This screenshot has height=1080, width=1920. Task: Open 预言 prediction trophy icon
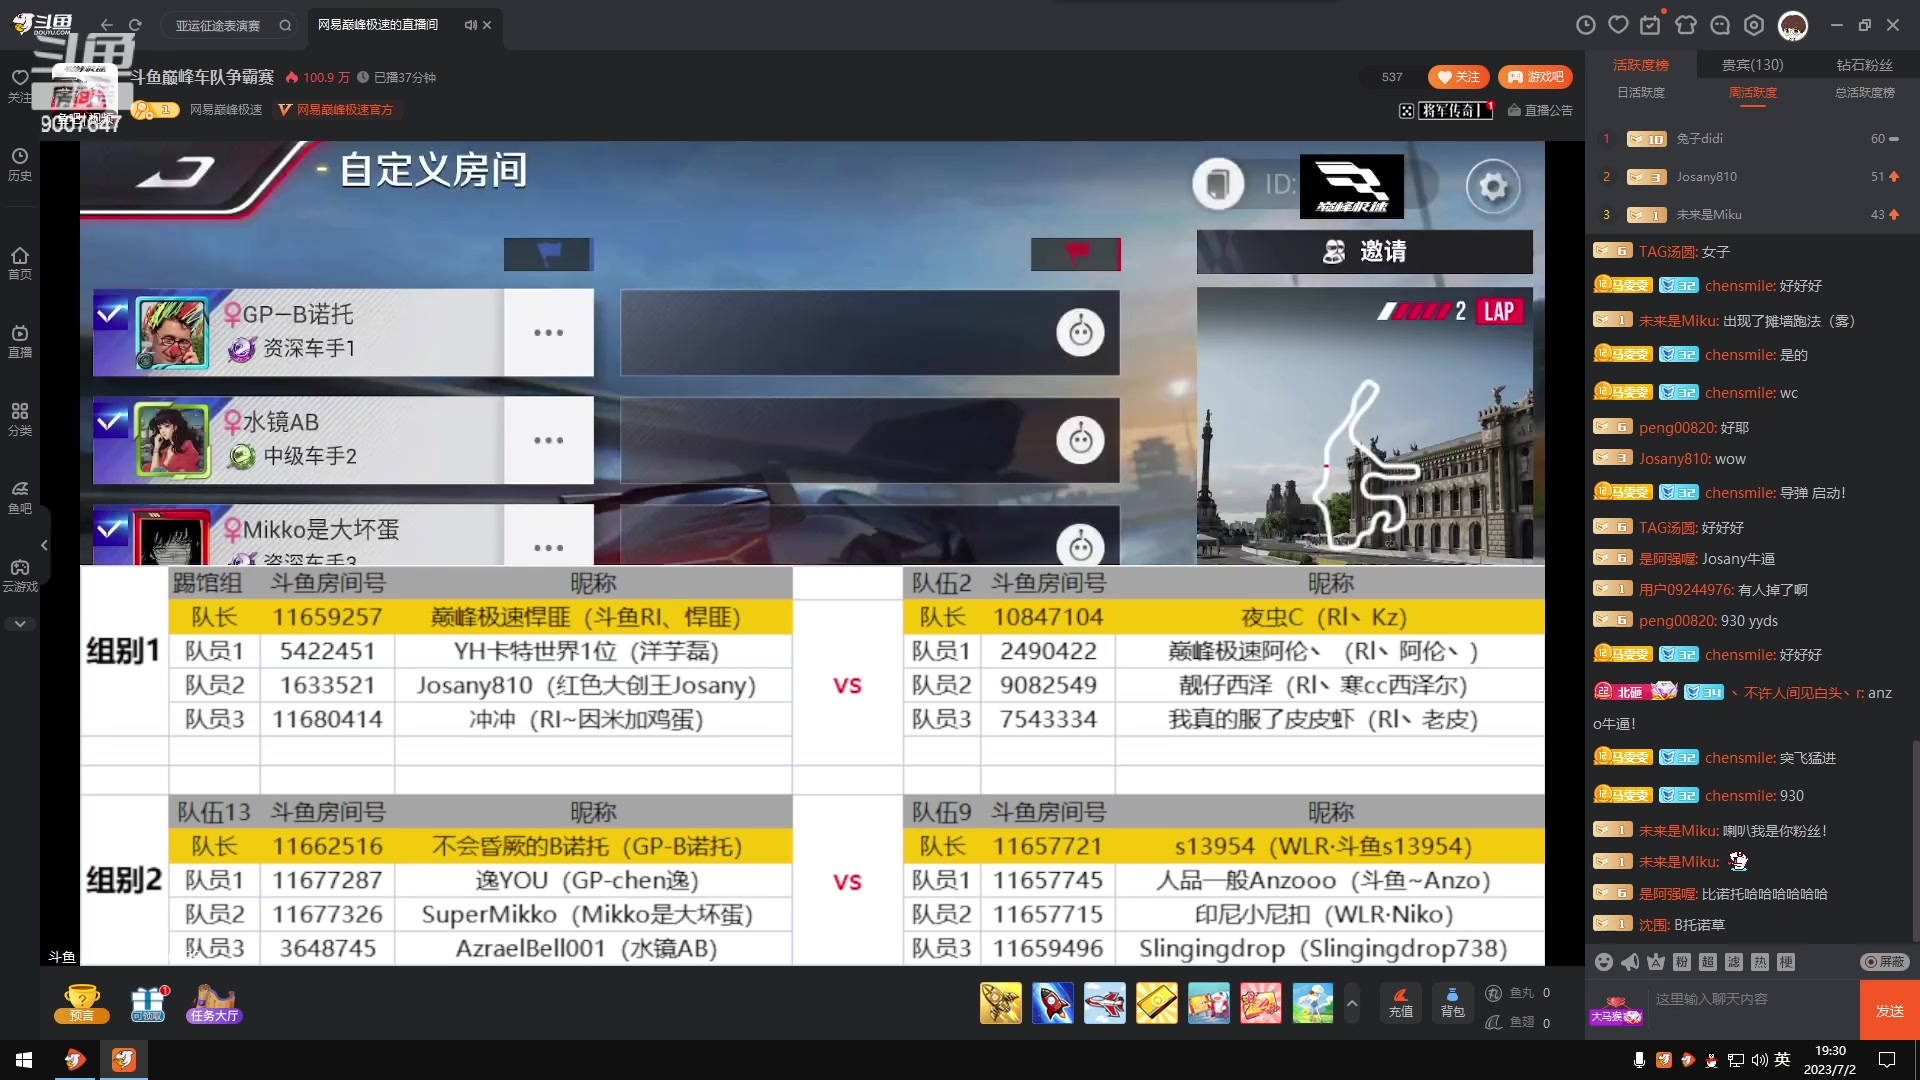click(81, 1003)
